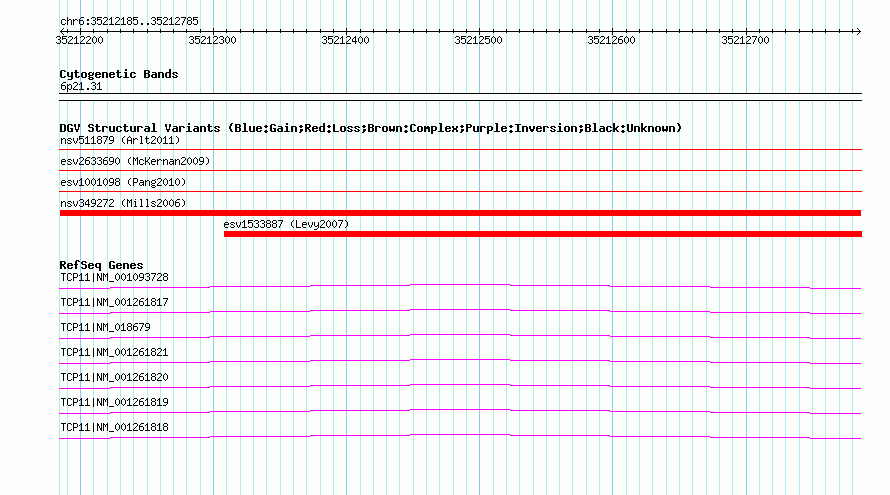Select transcript TCP11|NM_018679
Viewport: 890px width, 495px height.
click(x=106, y=328)
